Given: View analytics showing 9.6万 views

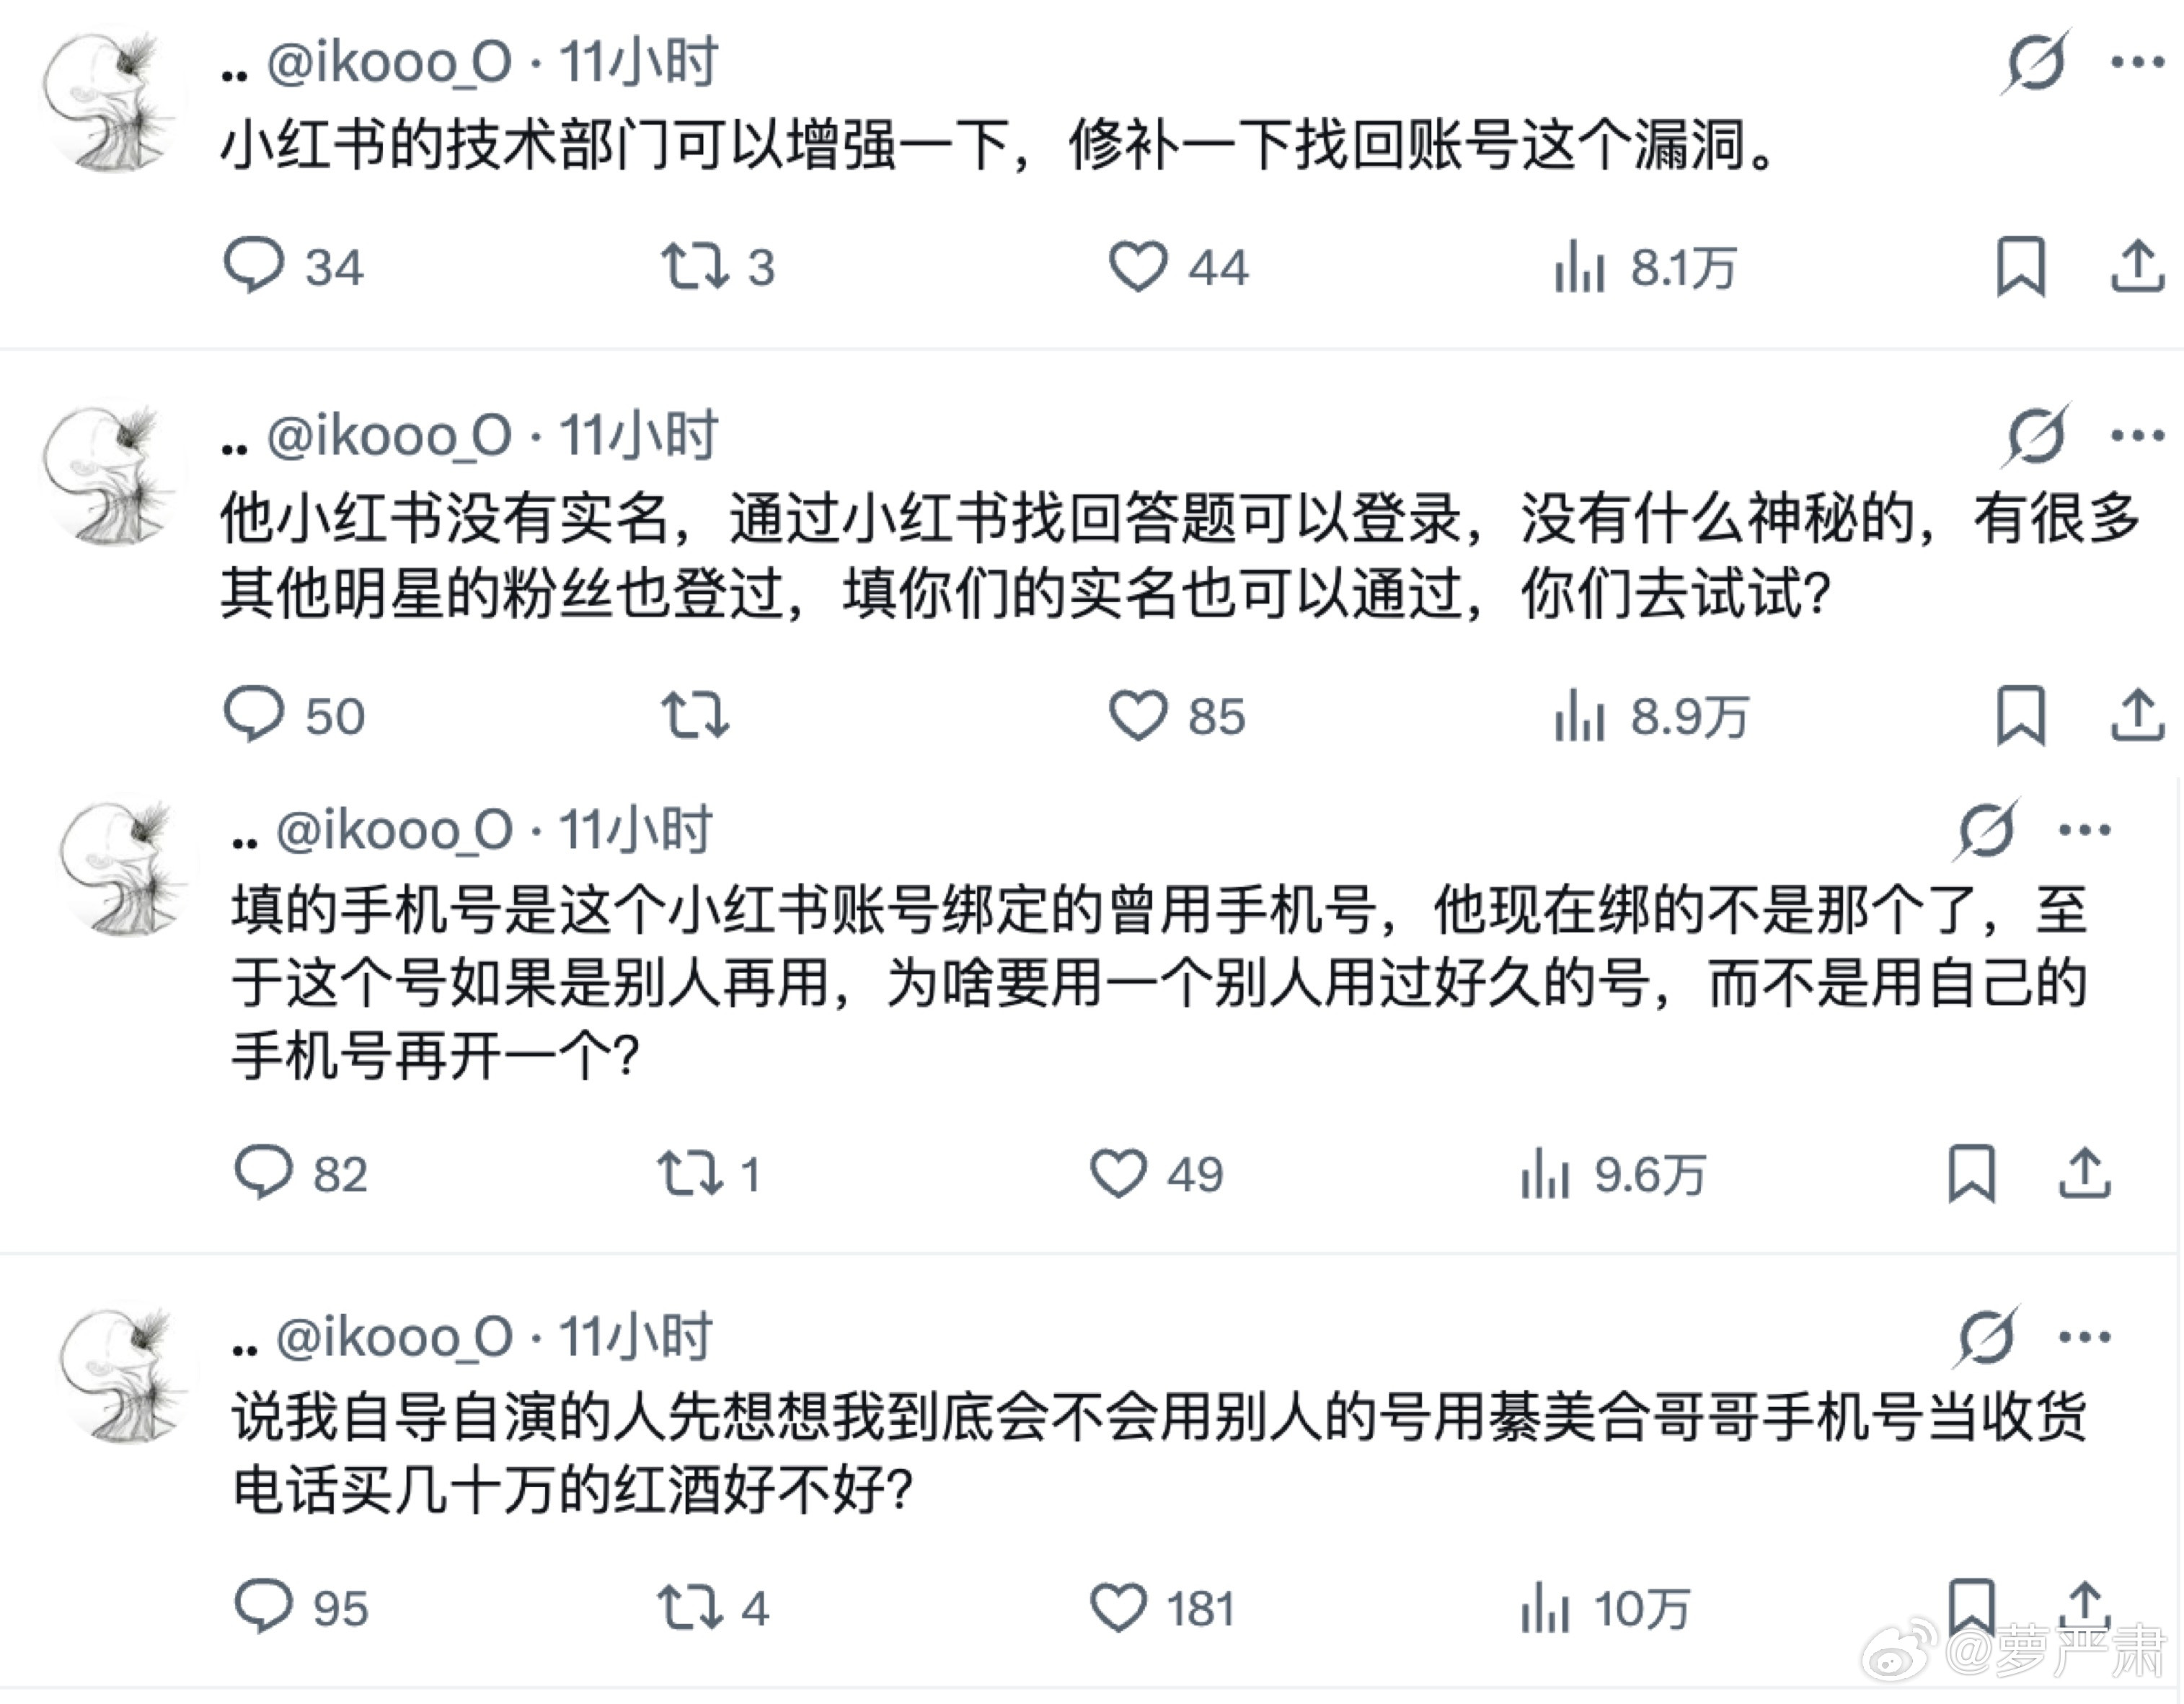Looking at the screenshot, I should (x=1546, y=1175).
